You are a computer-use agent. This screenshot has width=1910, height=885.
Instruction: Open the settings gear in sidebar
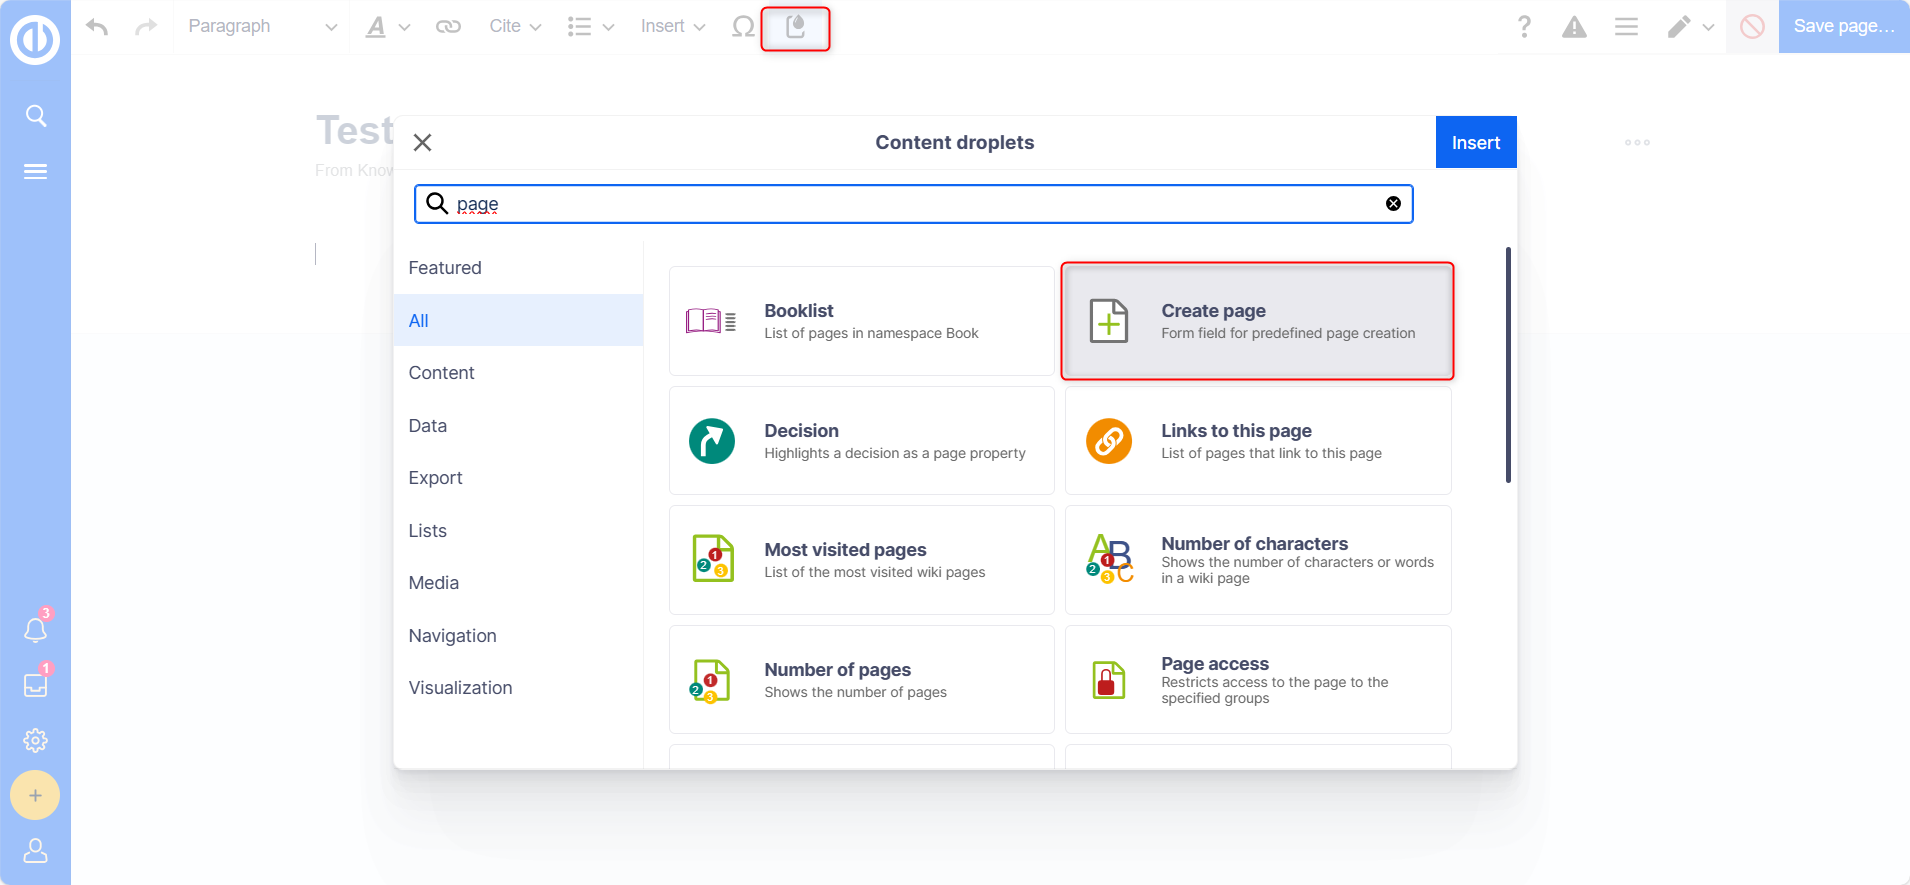tap(35, 740)
